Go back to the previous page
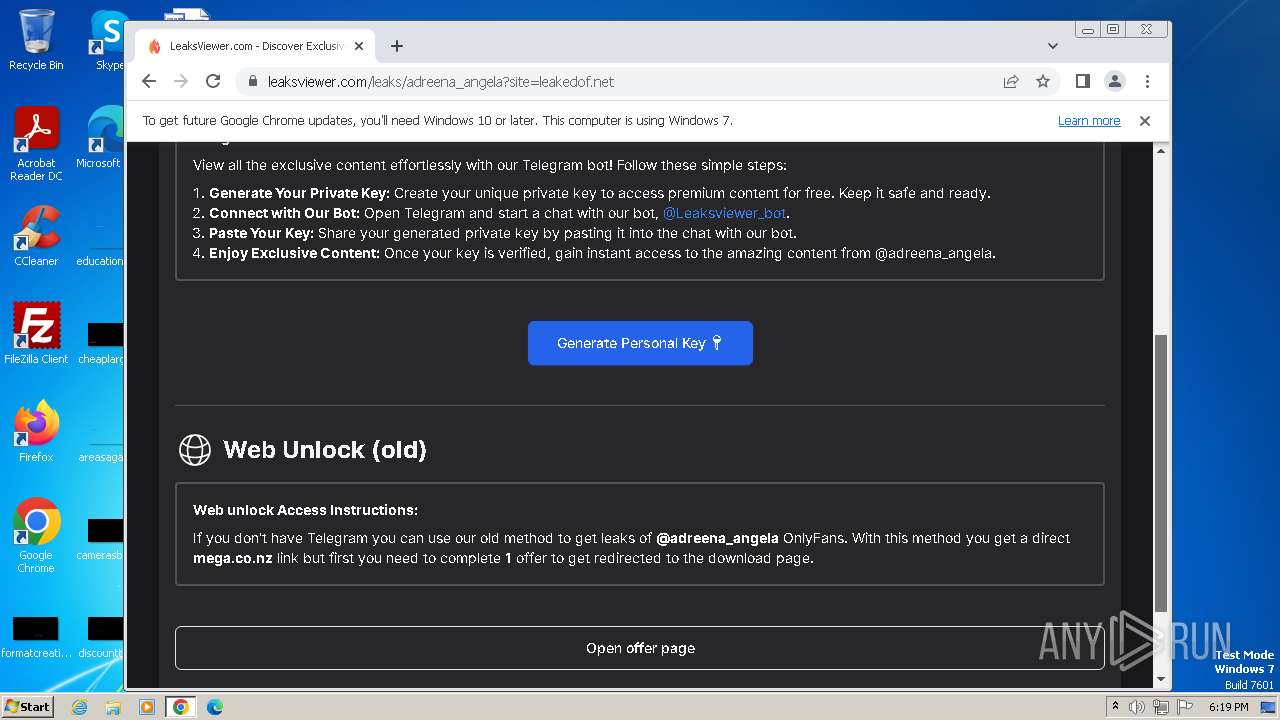1280x720 pixels. click(149, 81)
